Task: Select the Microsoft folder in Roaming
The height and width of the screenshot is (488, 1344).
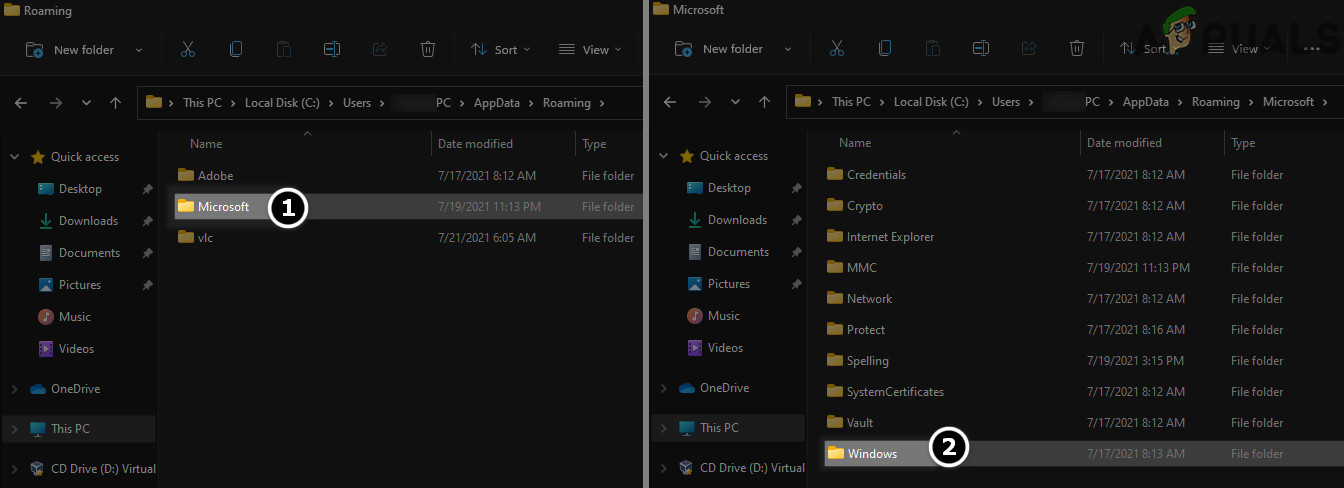Action: point(223,207)
